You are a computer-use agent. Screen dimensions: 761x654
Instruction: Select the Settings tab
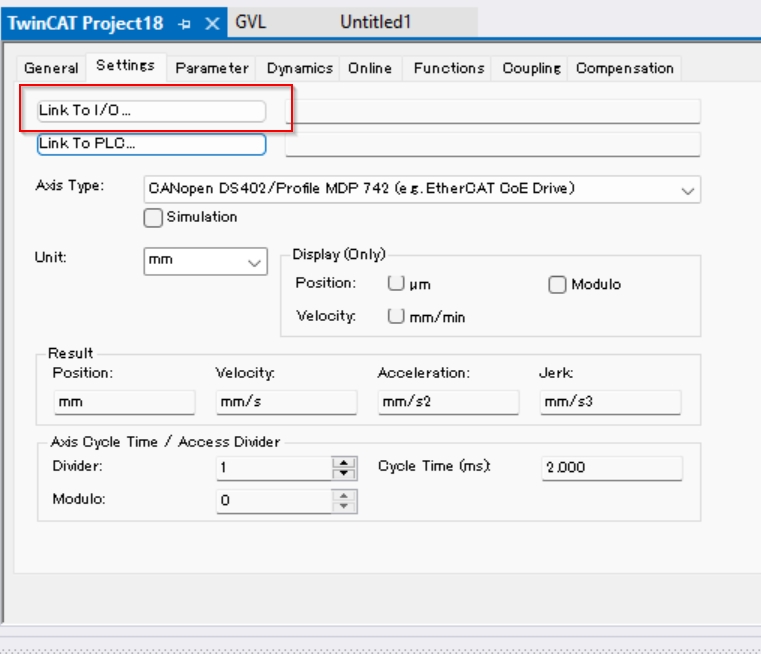point(126,65)
